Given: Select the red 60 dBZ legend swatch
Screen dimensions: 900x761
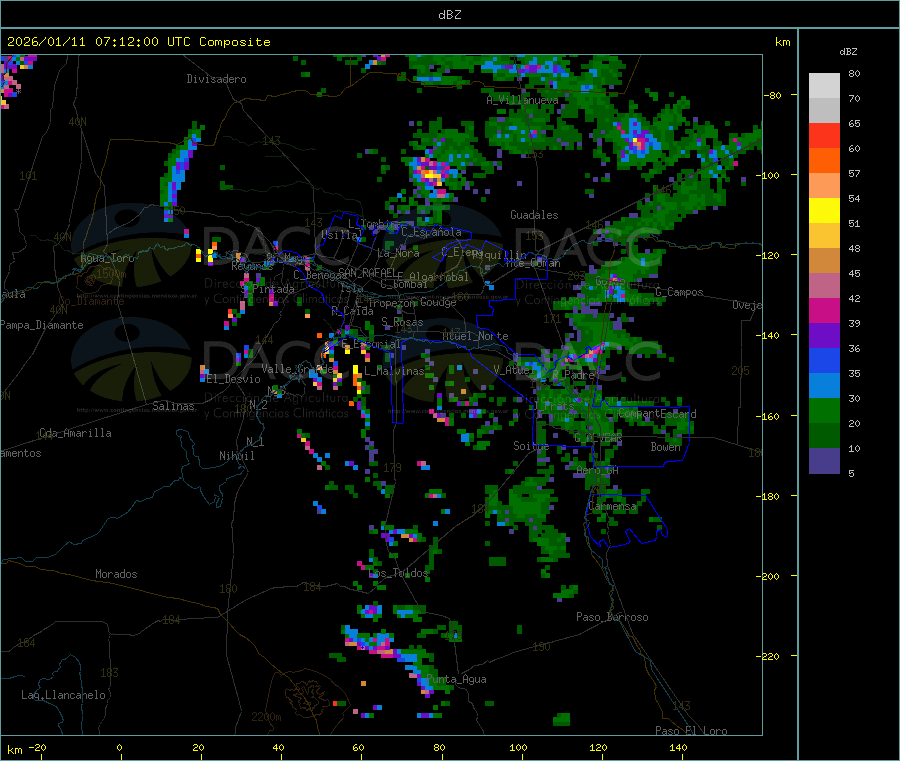Looking at the screenshot, I should 824,135.
